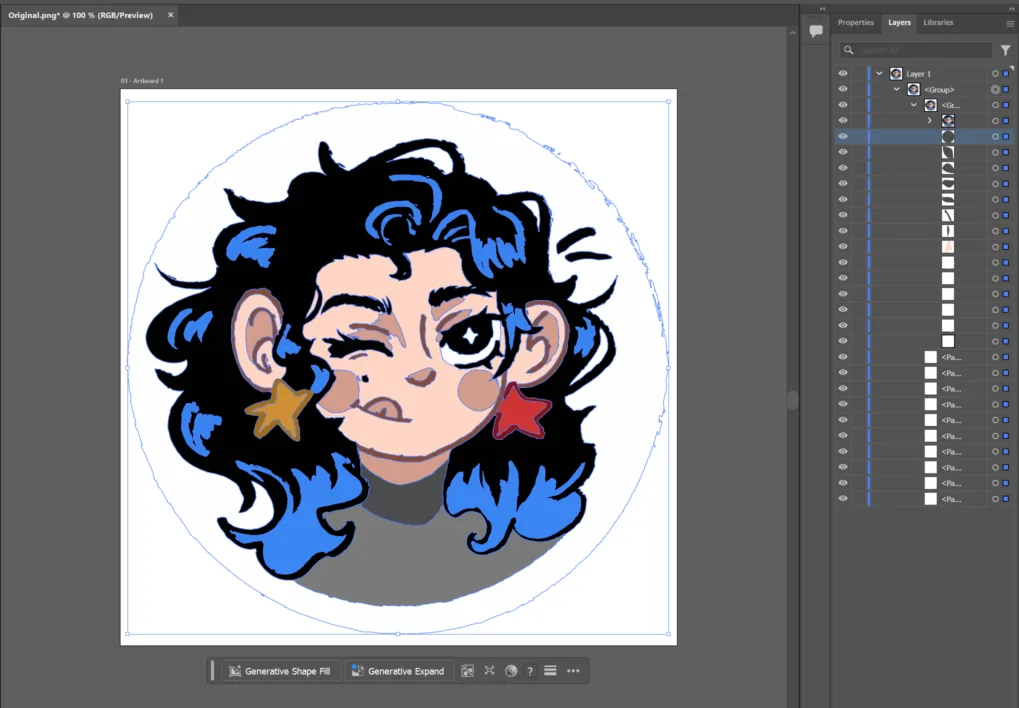The image size is (1019, 708).
Task: Click the Layer 1 name text
Action: (x=918, y=73)
